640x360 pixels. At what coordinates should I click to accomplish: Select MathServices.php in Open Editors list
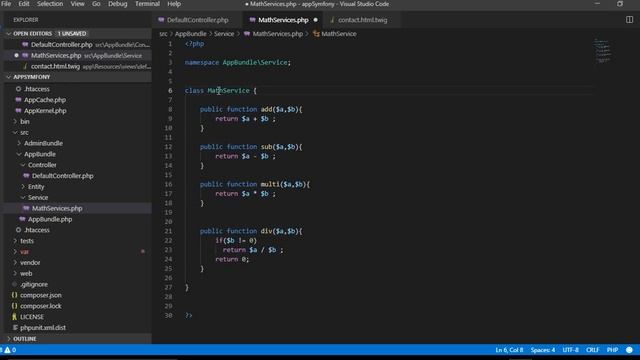point(78,56)
